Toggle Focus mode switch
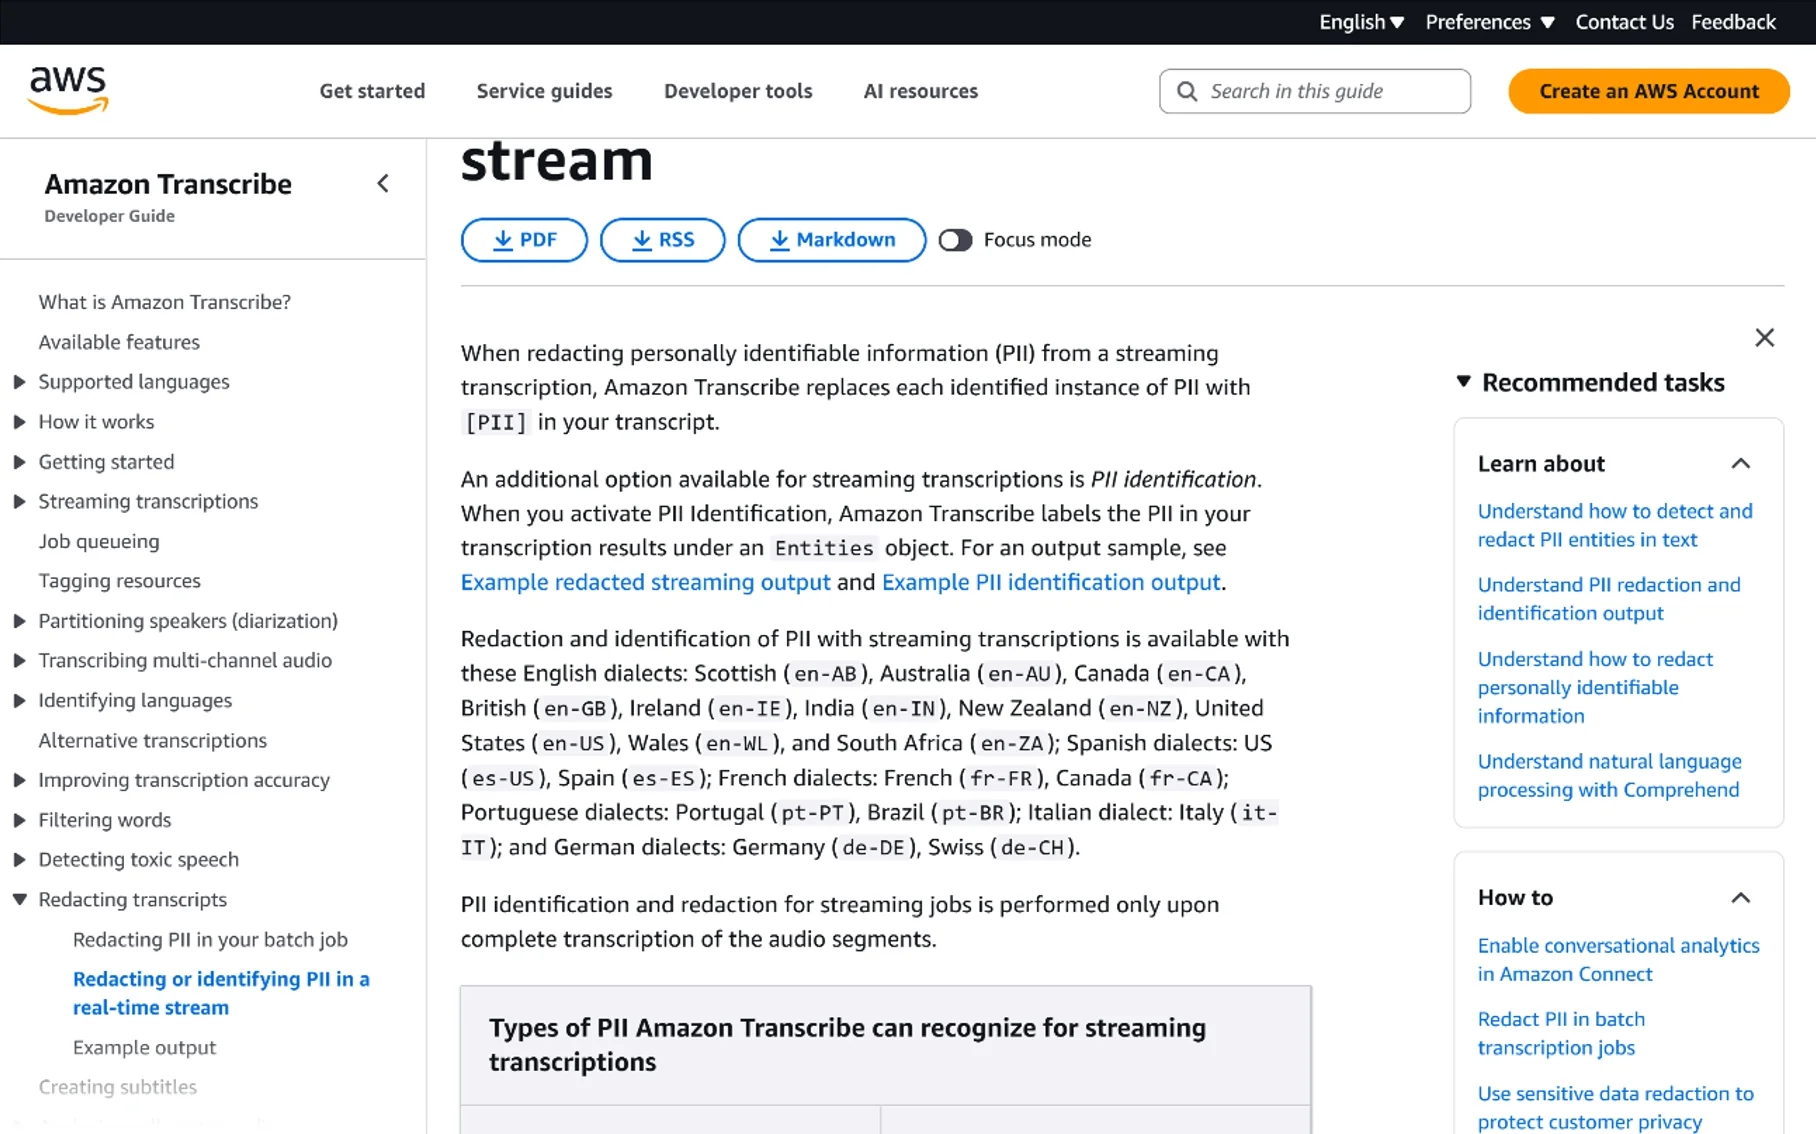 [x=955, y=240]
